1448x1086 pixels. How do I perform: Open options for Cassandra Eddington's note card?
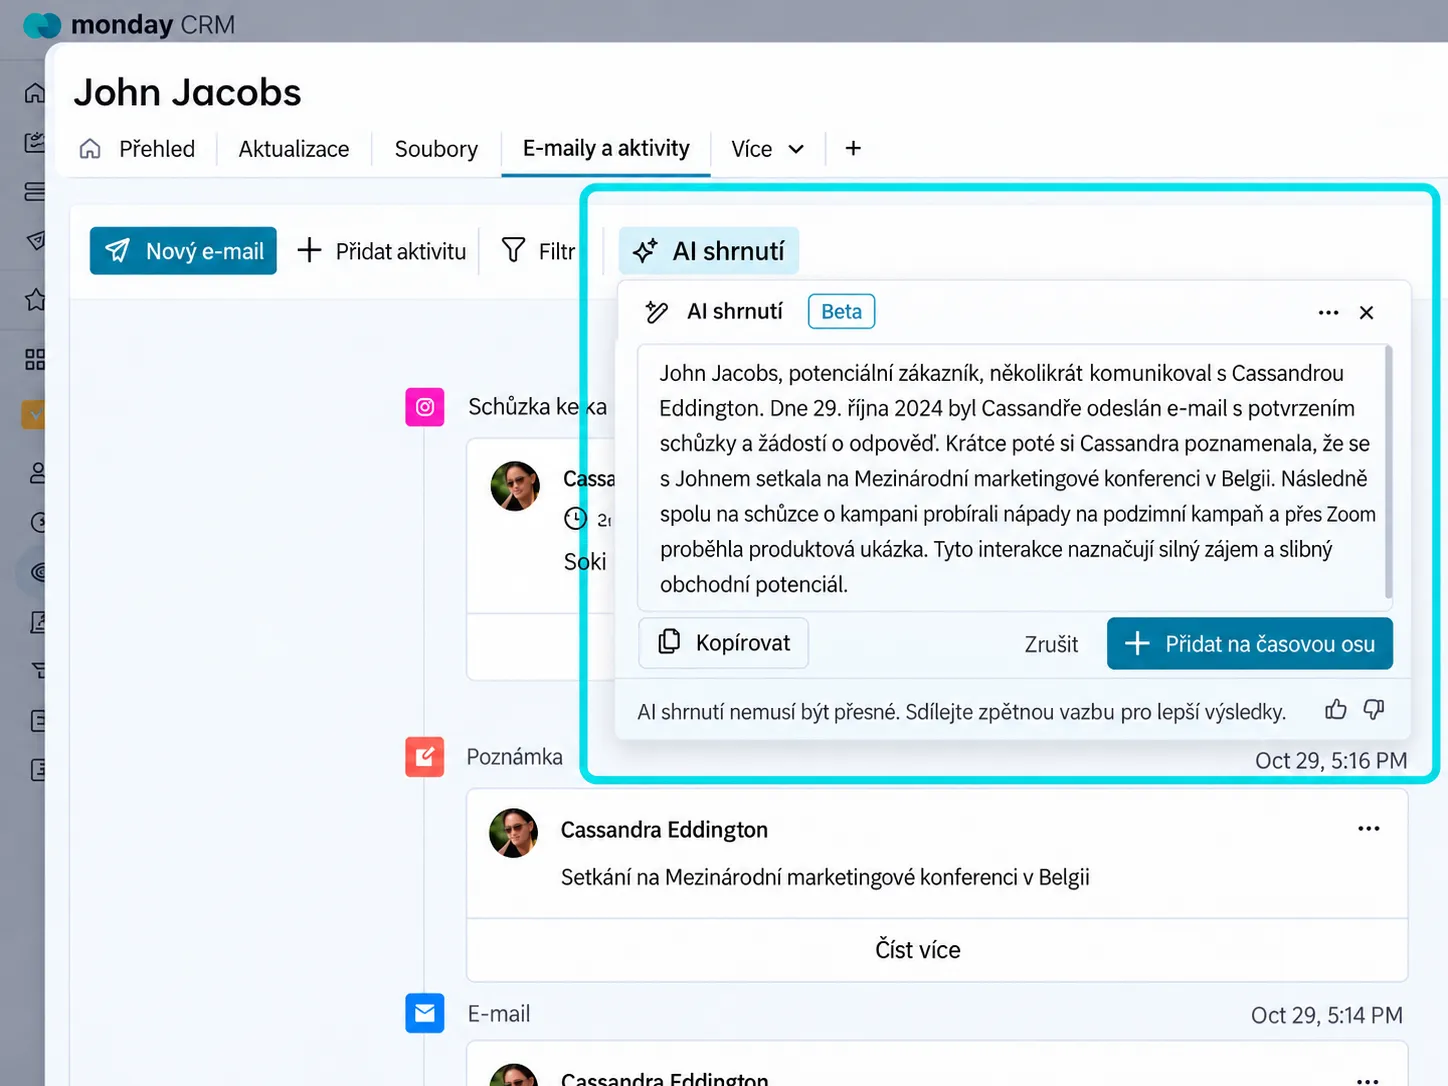[1368, 829]
